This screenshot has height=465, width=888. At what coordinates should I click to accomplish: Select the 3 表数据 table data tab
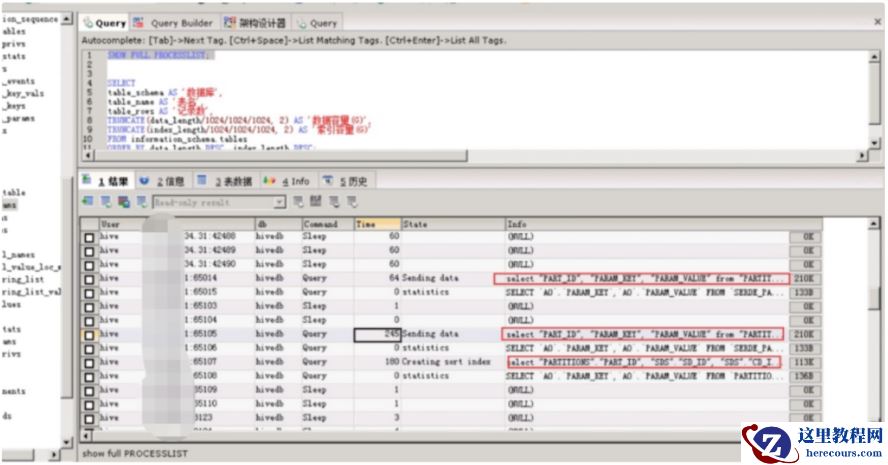click(x=225, y=181)
